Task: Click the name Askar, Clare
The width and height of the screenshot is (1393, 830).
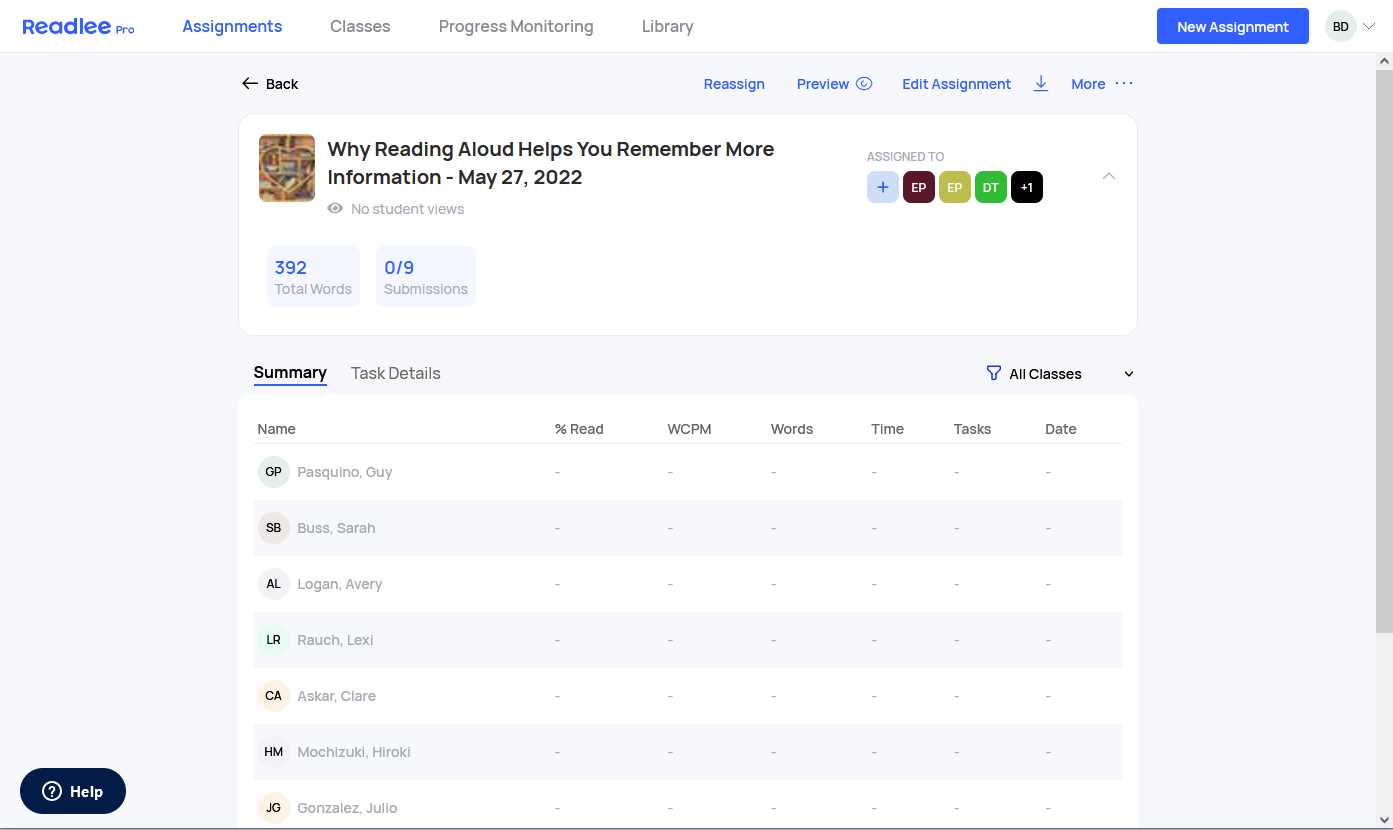Action: [x=337, y=696]
